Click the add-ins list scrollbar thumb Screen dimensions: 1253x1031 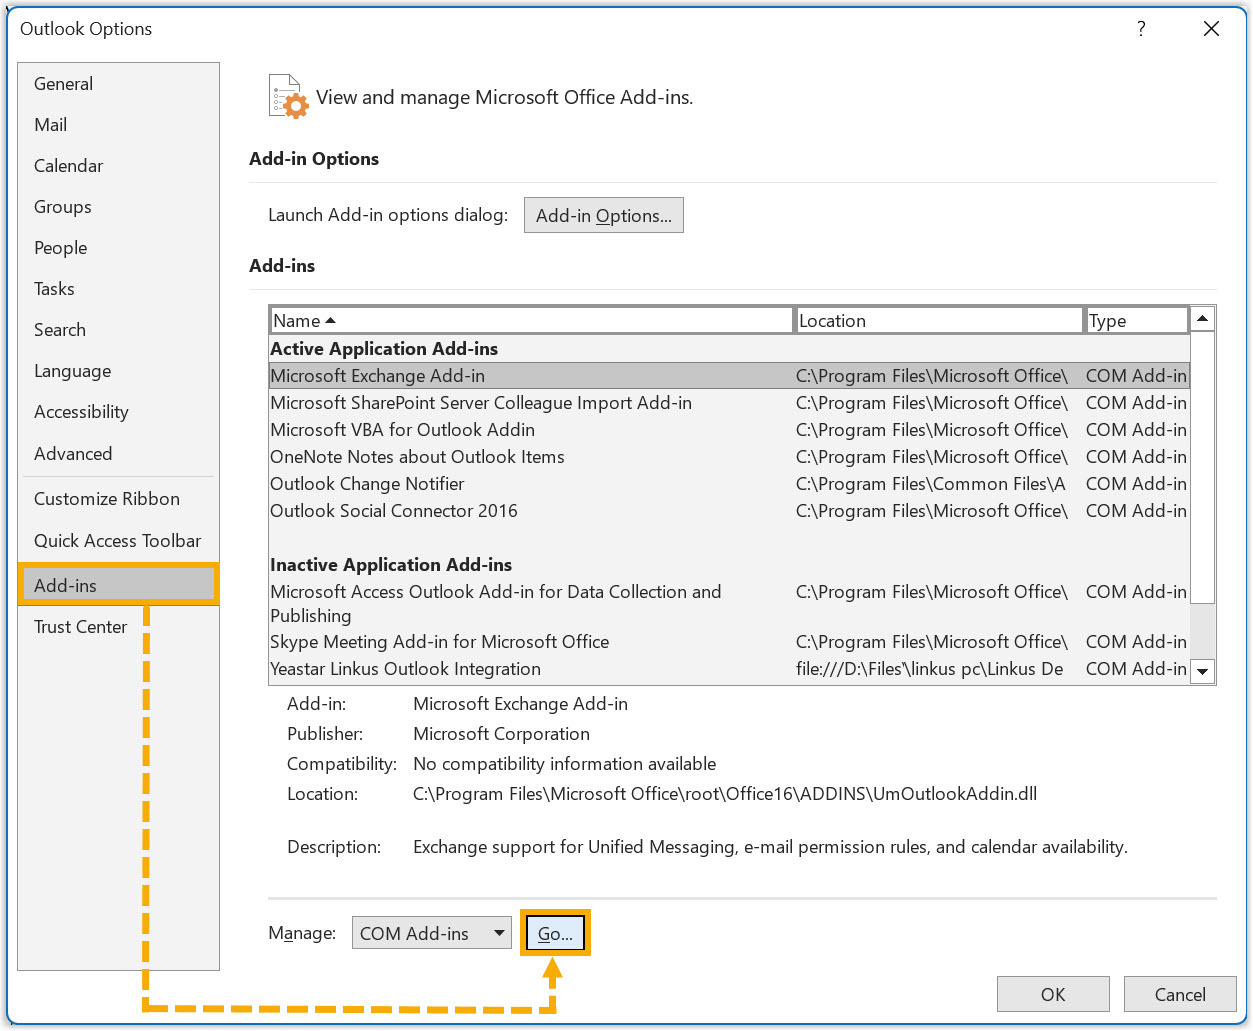[x=1203, y=468]
